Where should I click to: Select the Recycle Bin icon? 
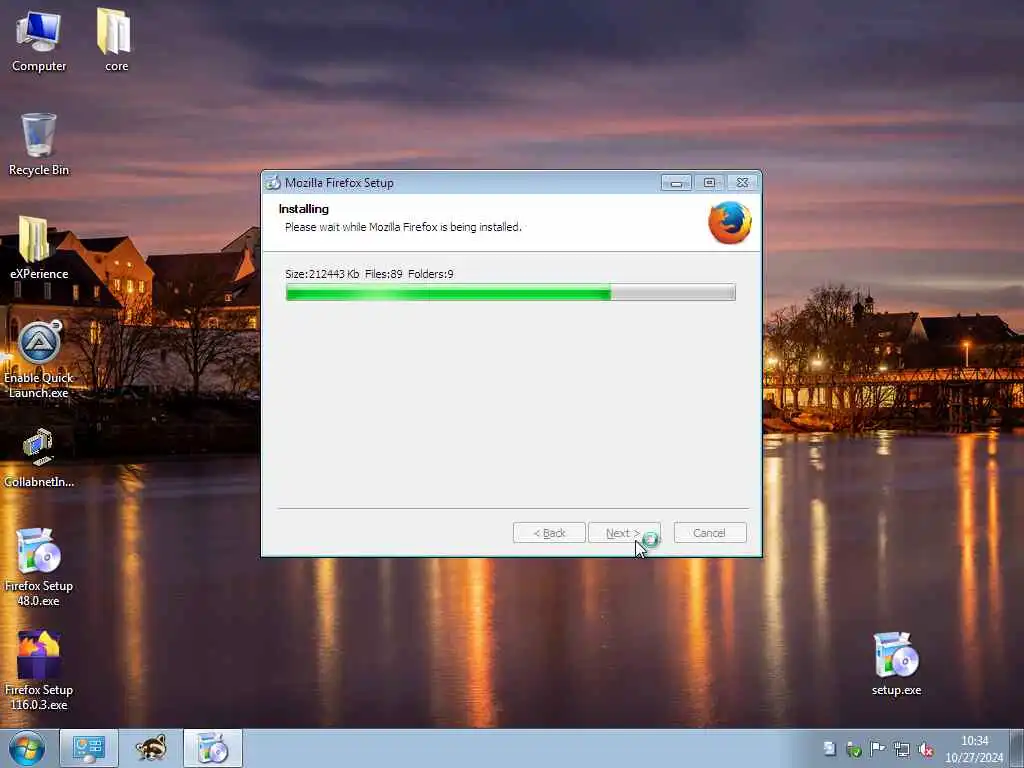[x=39, y=145]
